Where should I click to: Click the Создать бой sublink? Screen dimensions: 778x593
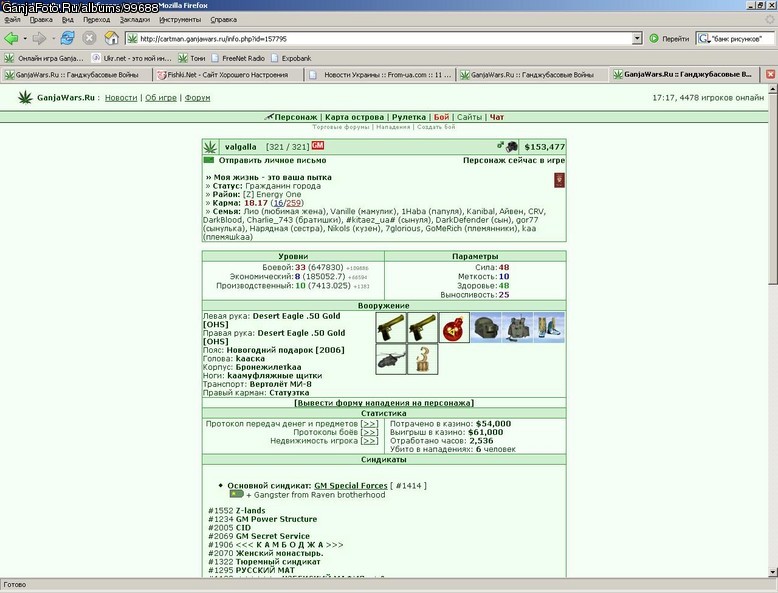[x=436, y=127]
